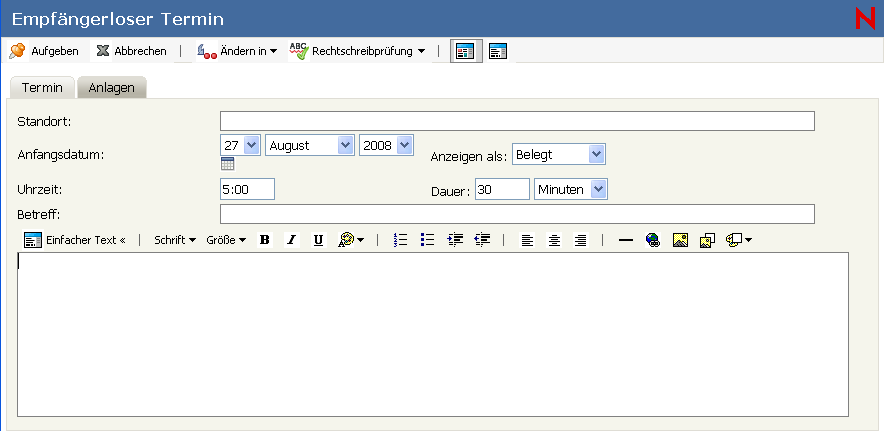Image resolution: width=884 pixels, height=431 pixels.
Task: Click the Novell N logo
Action: tap(865, 19)
